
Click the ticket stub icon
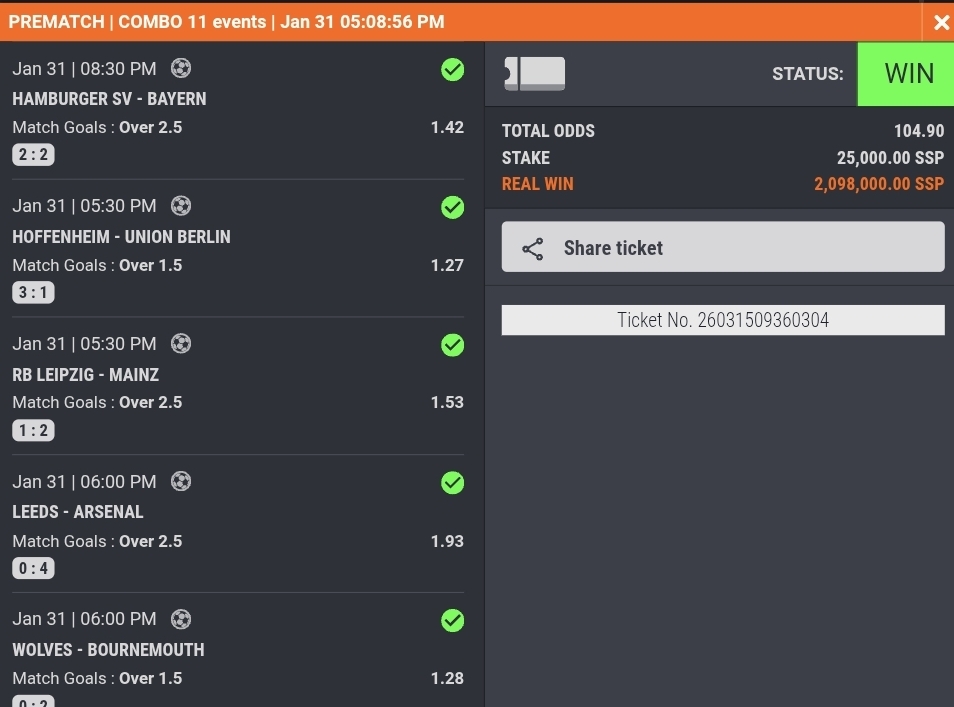tap(535, 74)
